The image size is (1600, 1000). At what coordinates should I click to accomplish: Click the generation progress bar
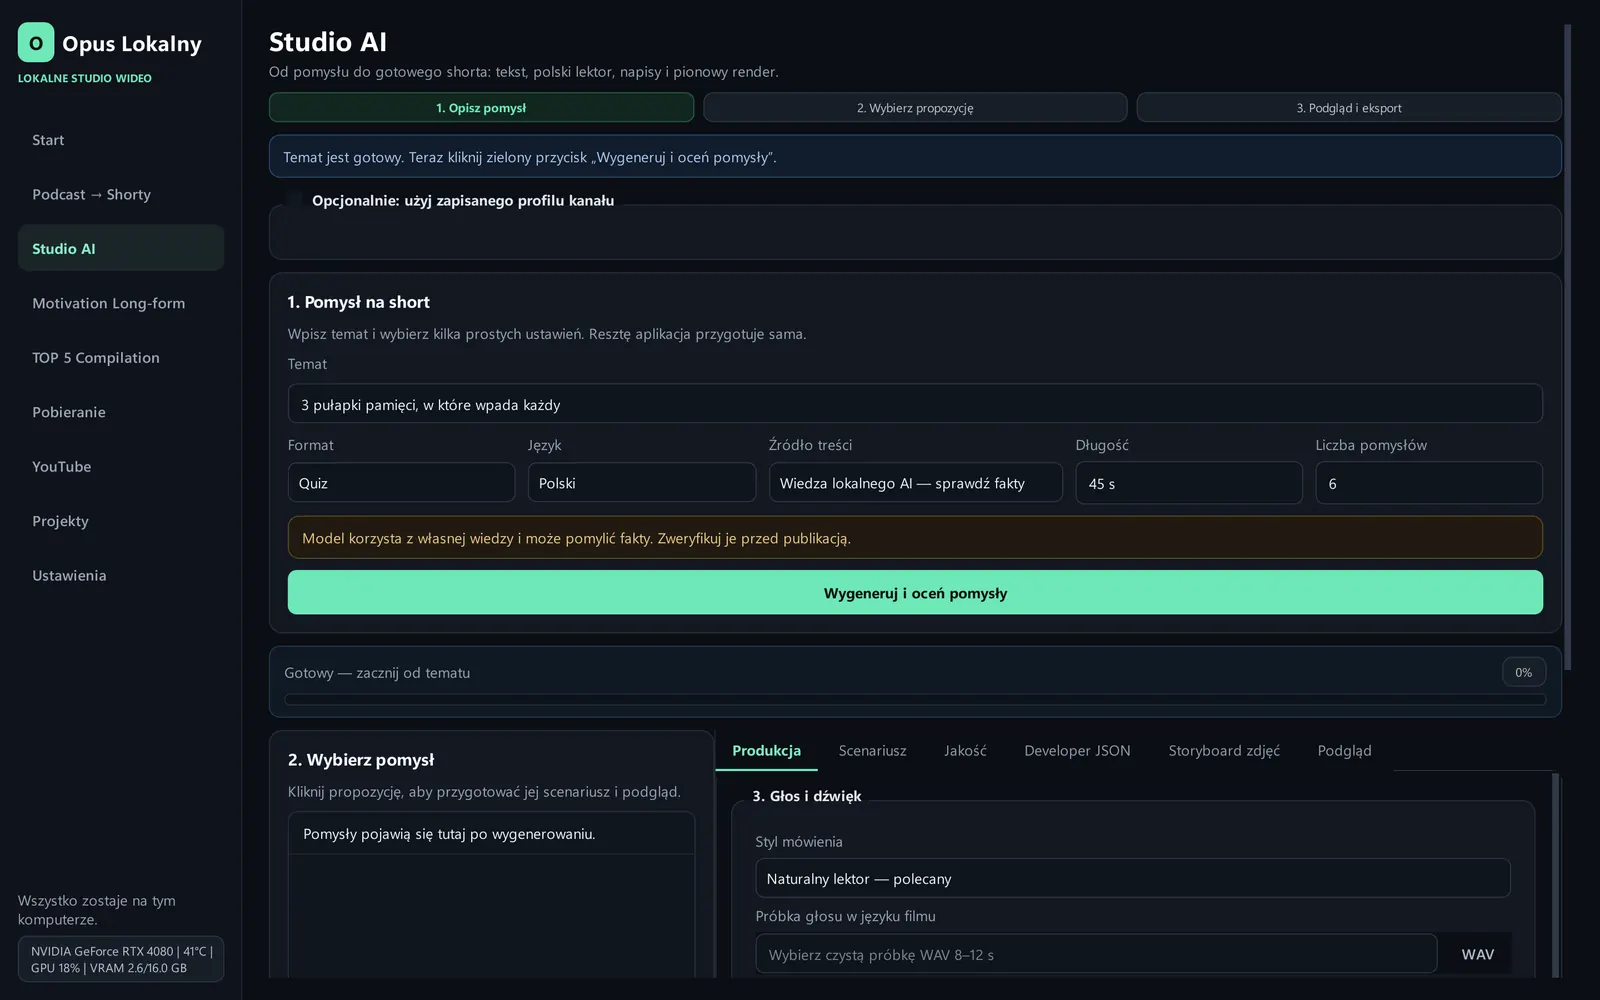click(915, 700)
